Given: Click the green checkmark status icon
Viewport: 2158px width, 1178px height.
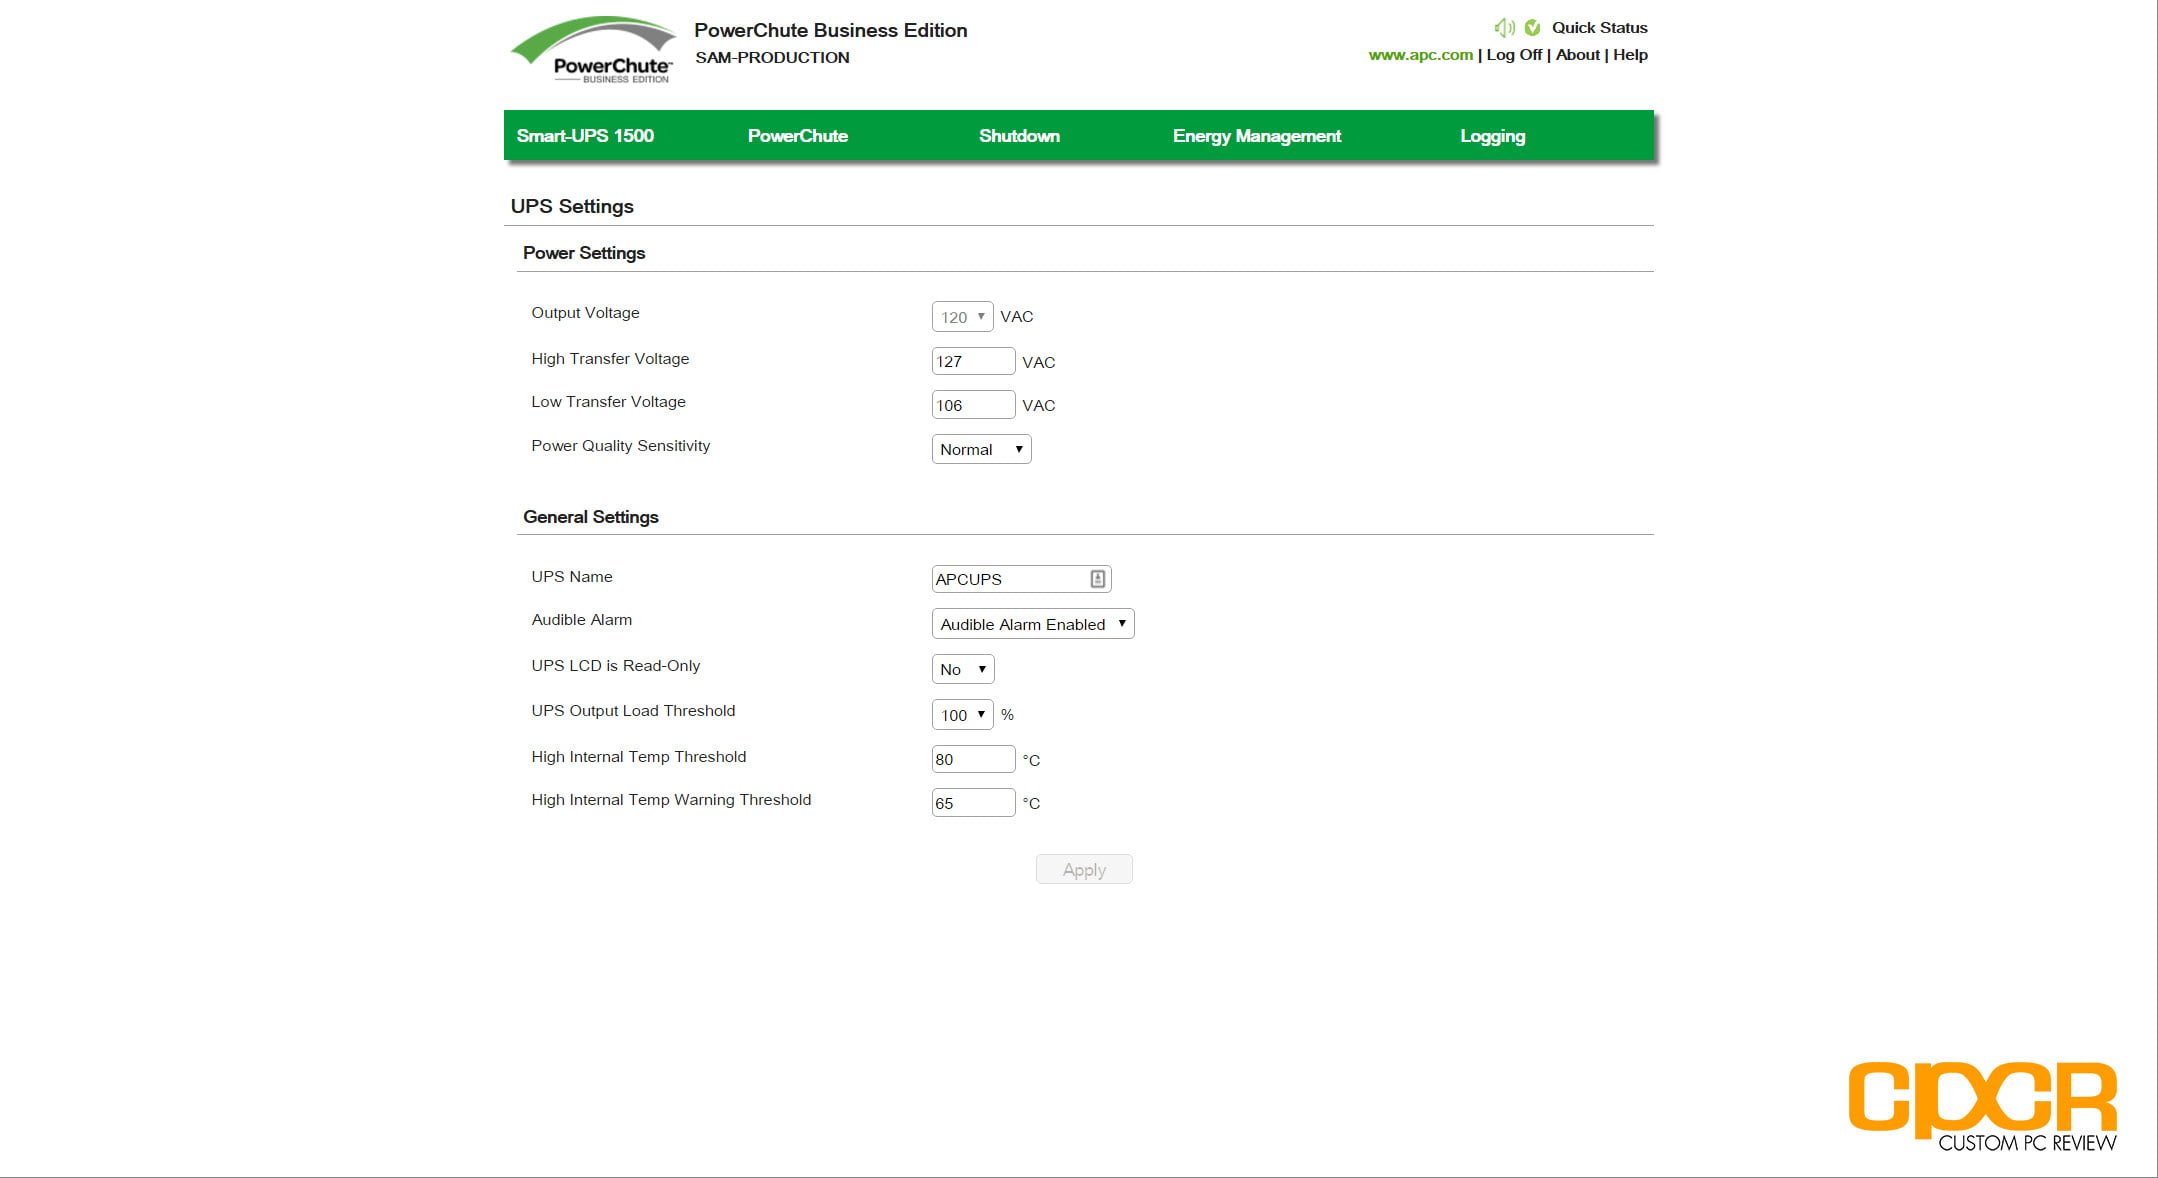Looking at the screenshot, I should pyautogui.click(x=1532, y=28).
